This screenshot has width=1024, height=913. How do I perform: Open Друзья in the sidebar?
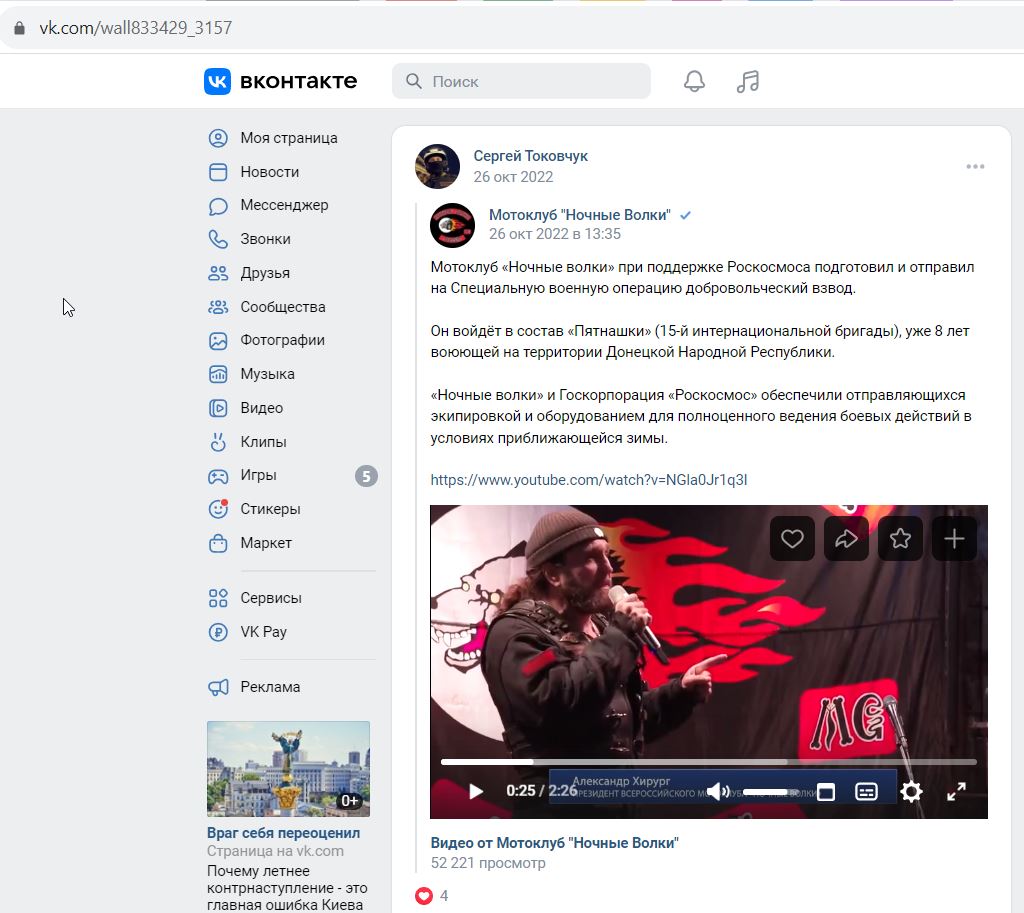(265, 273)
